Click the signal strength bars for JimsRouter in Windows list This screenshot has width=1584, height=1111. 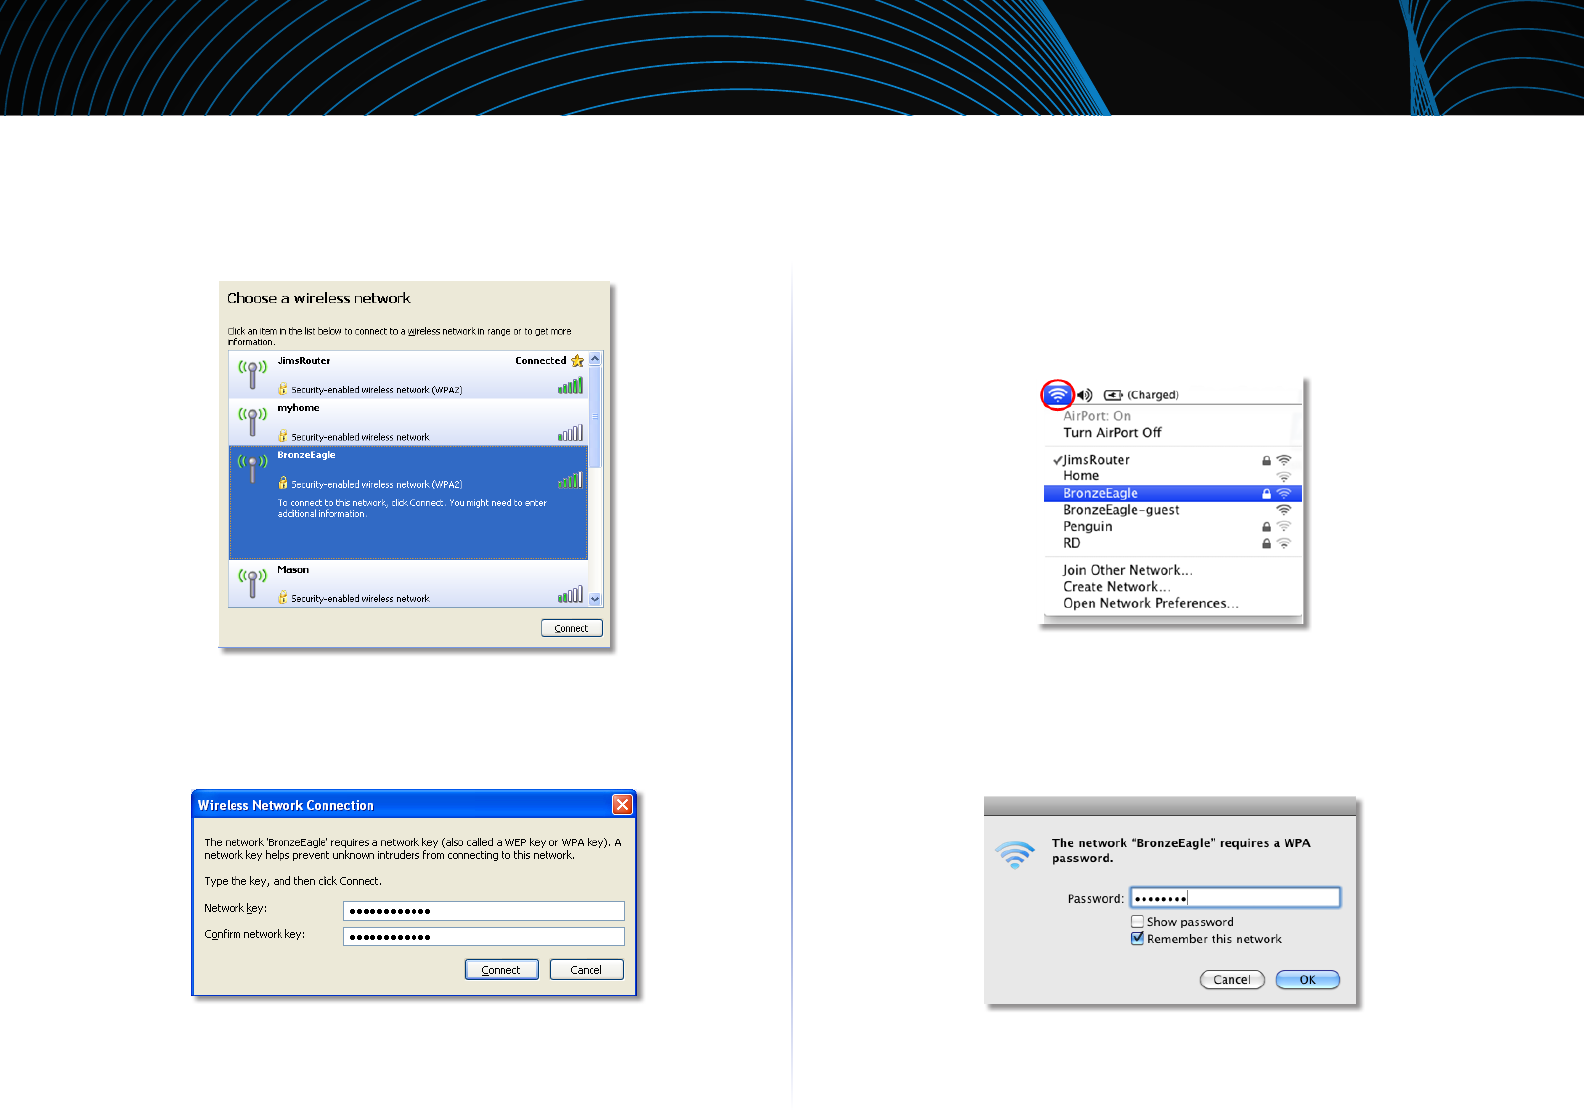(x=570, y=385)
